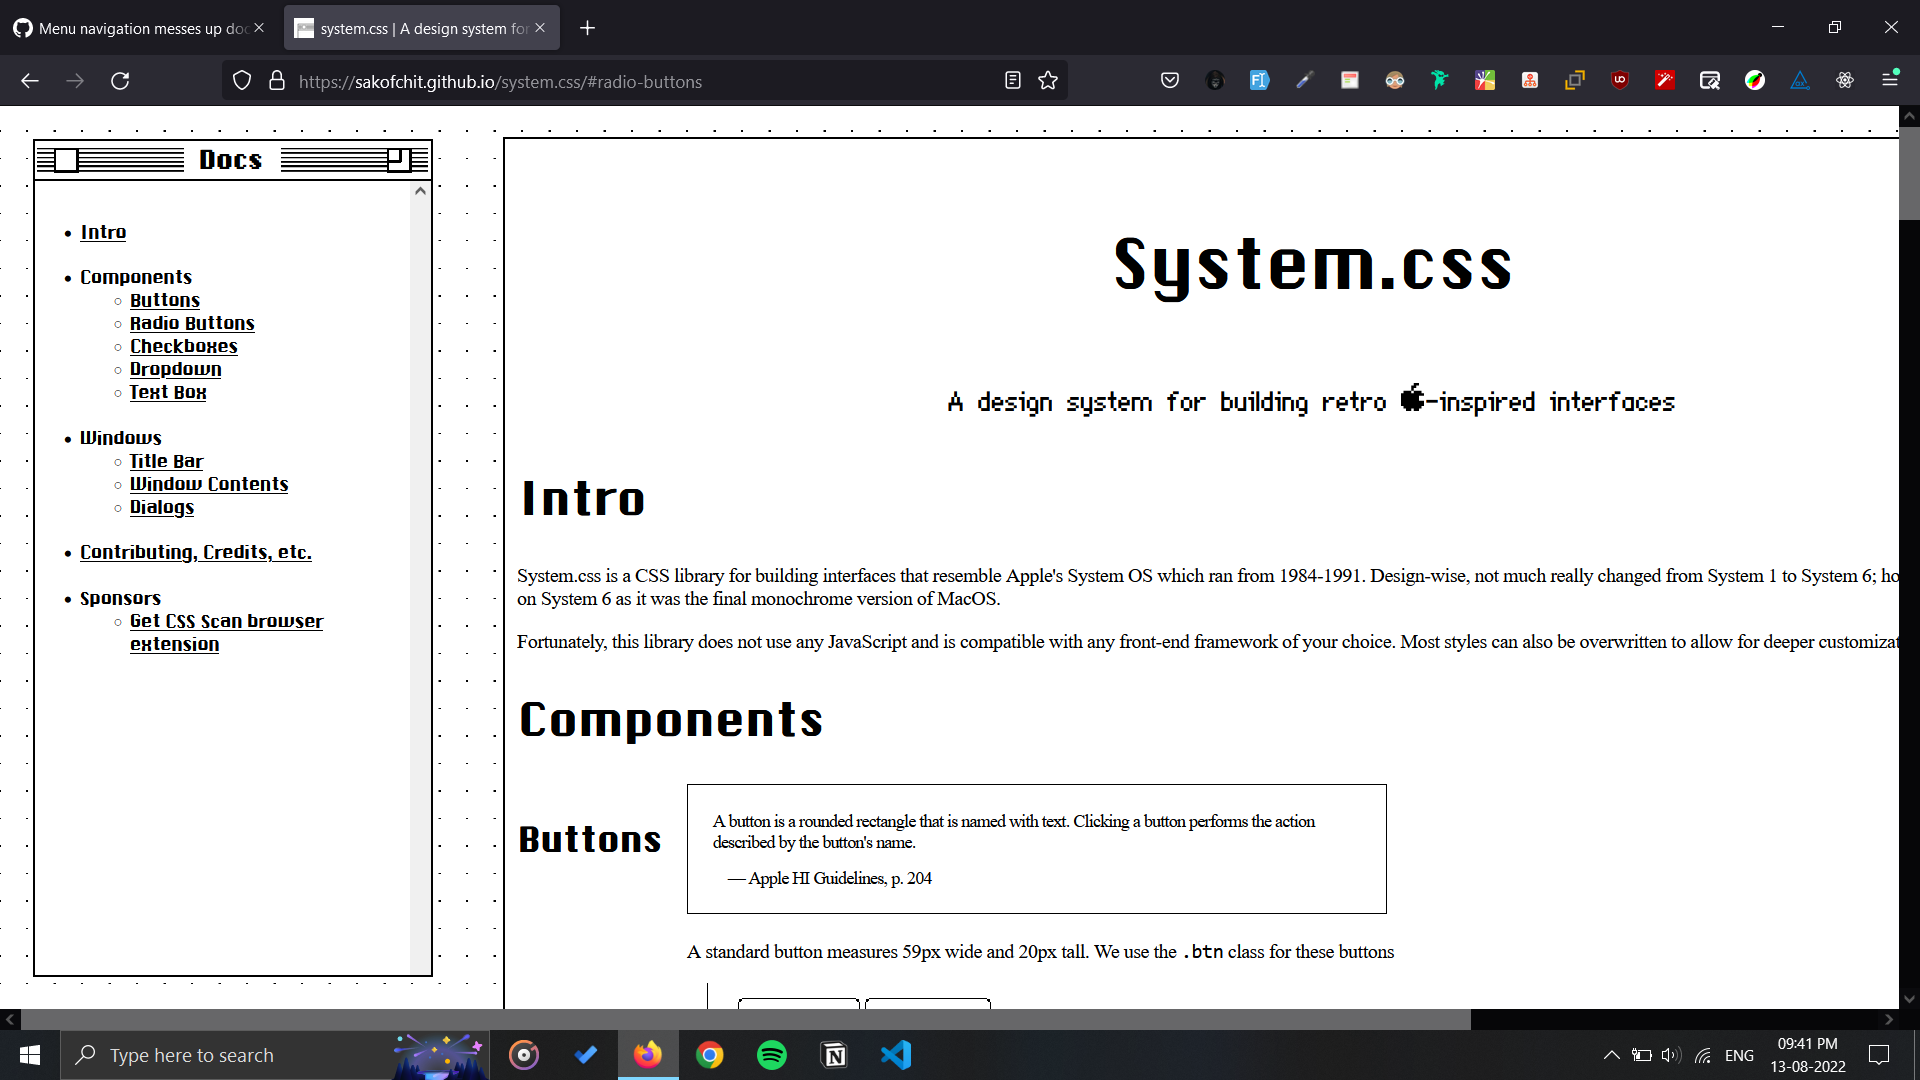This screenshot has height=1080, width=1920.
Task: Show hidden system tray icons chevron
Action: (1611, 1055)
